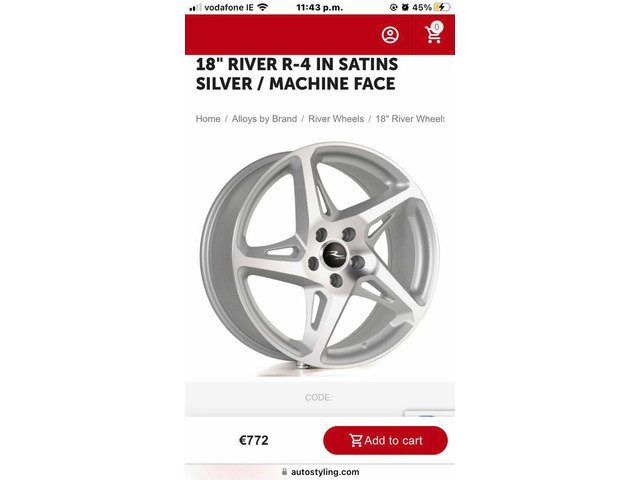Open the 18" River Wheels breadcrumb
640x480 pixels.
tap(410, 119)
